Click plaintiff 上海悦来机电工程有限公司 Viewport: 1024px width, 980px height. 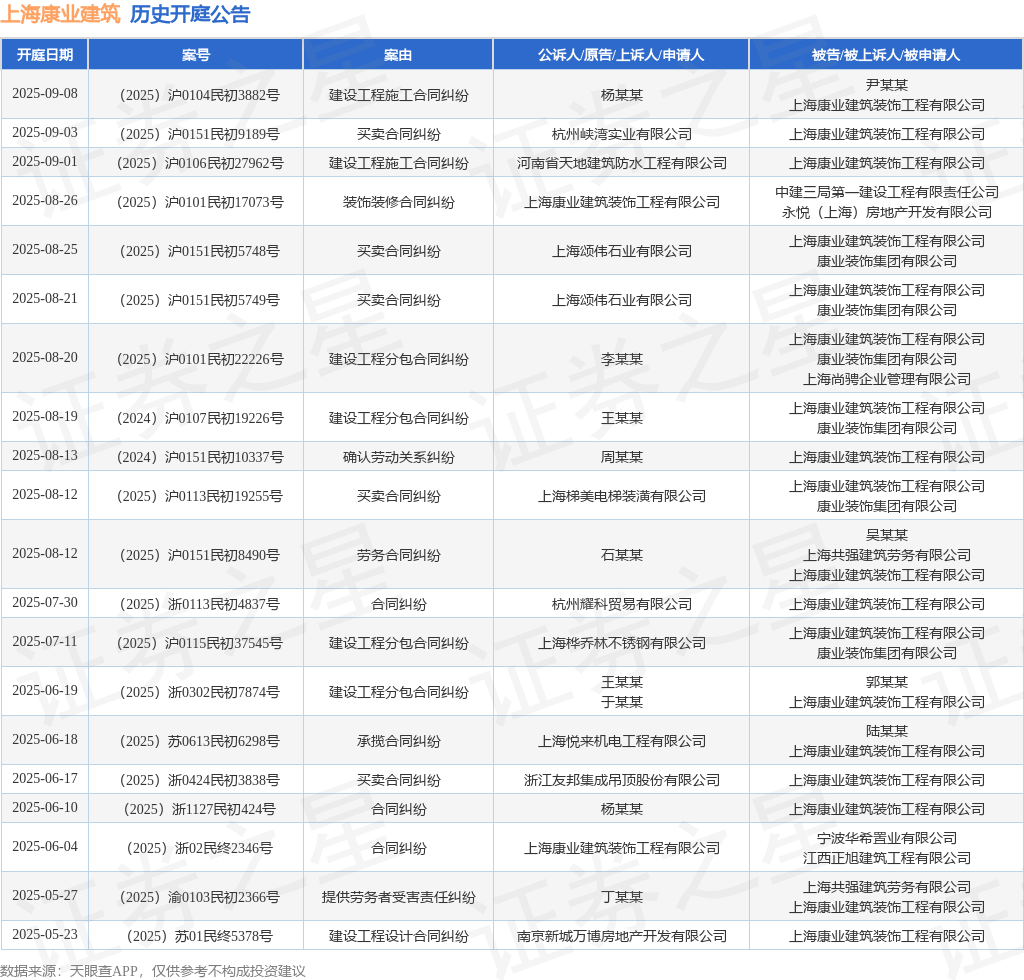tap(622, 741)
